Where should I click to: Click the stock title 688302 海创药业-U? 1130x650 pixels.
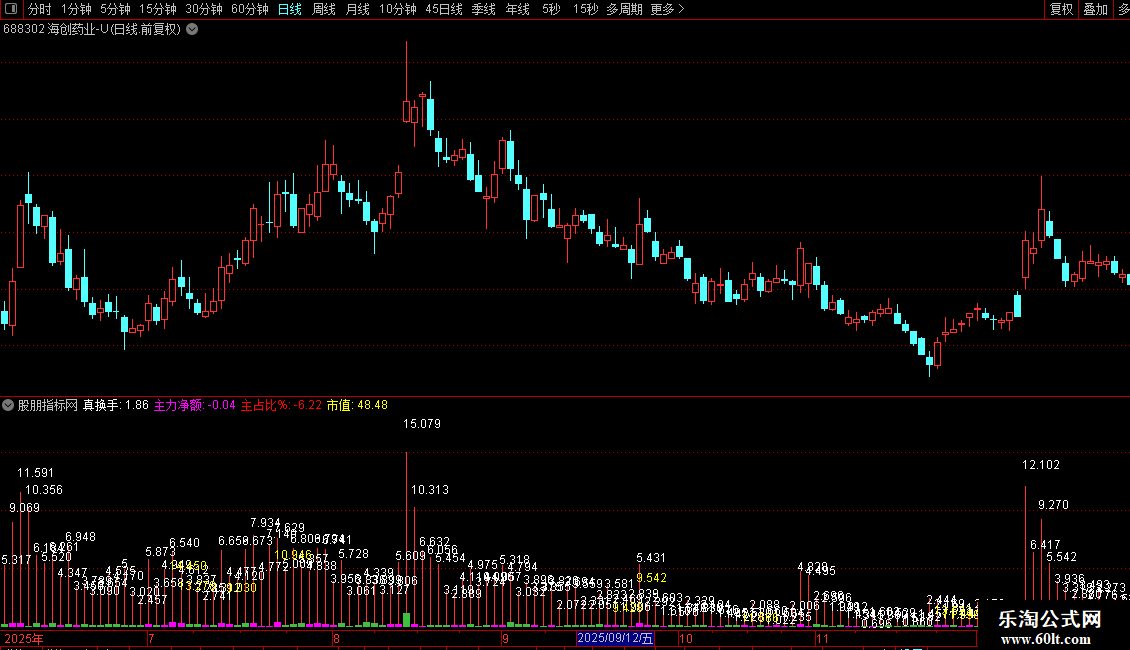tap(92, 30)
